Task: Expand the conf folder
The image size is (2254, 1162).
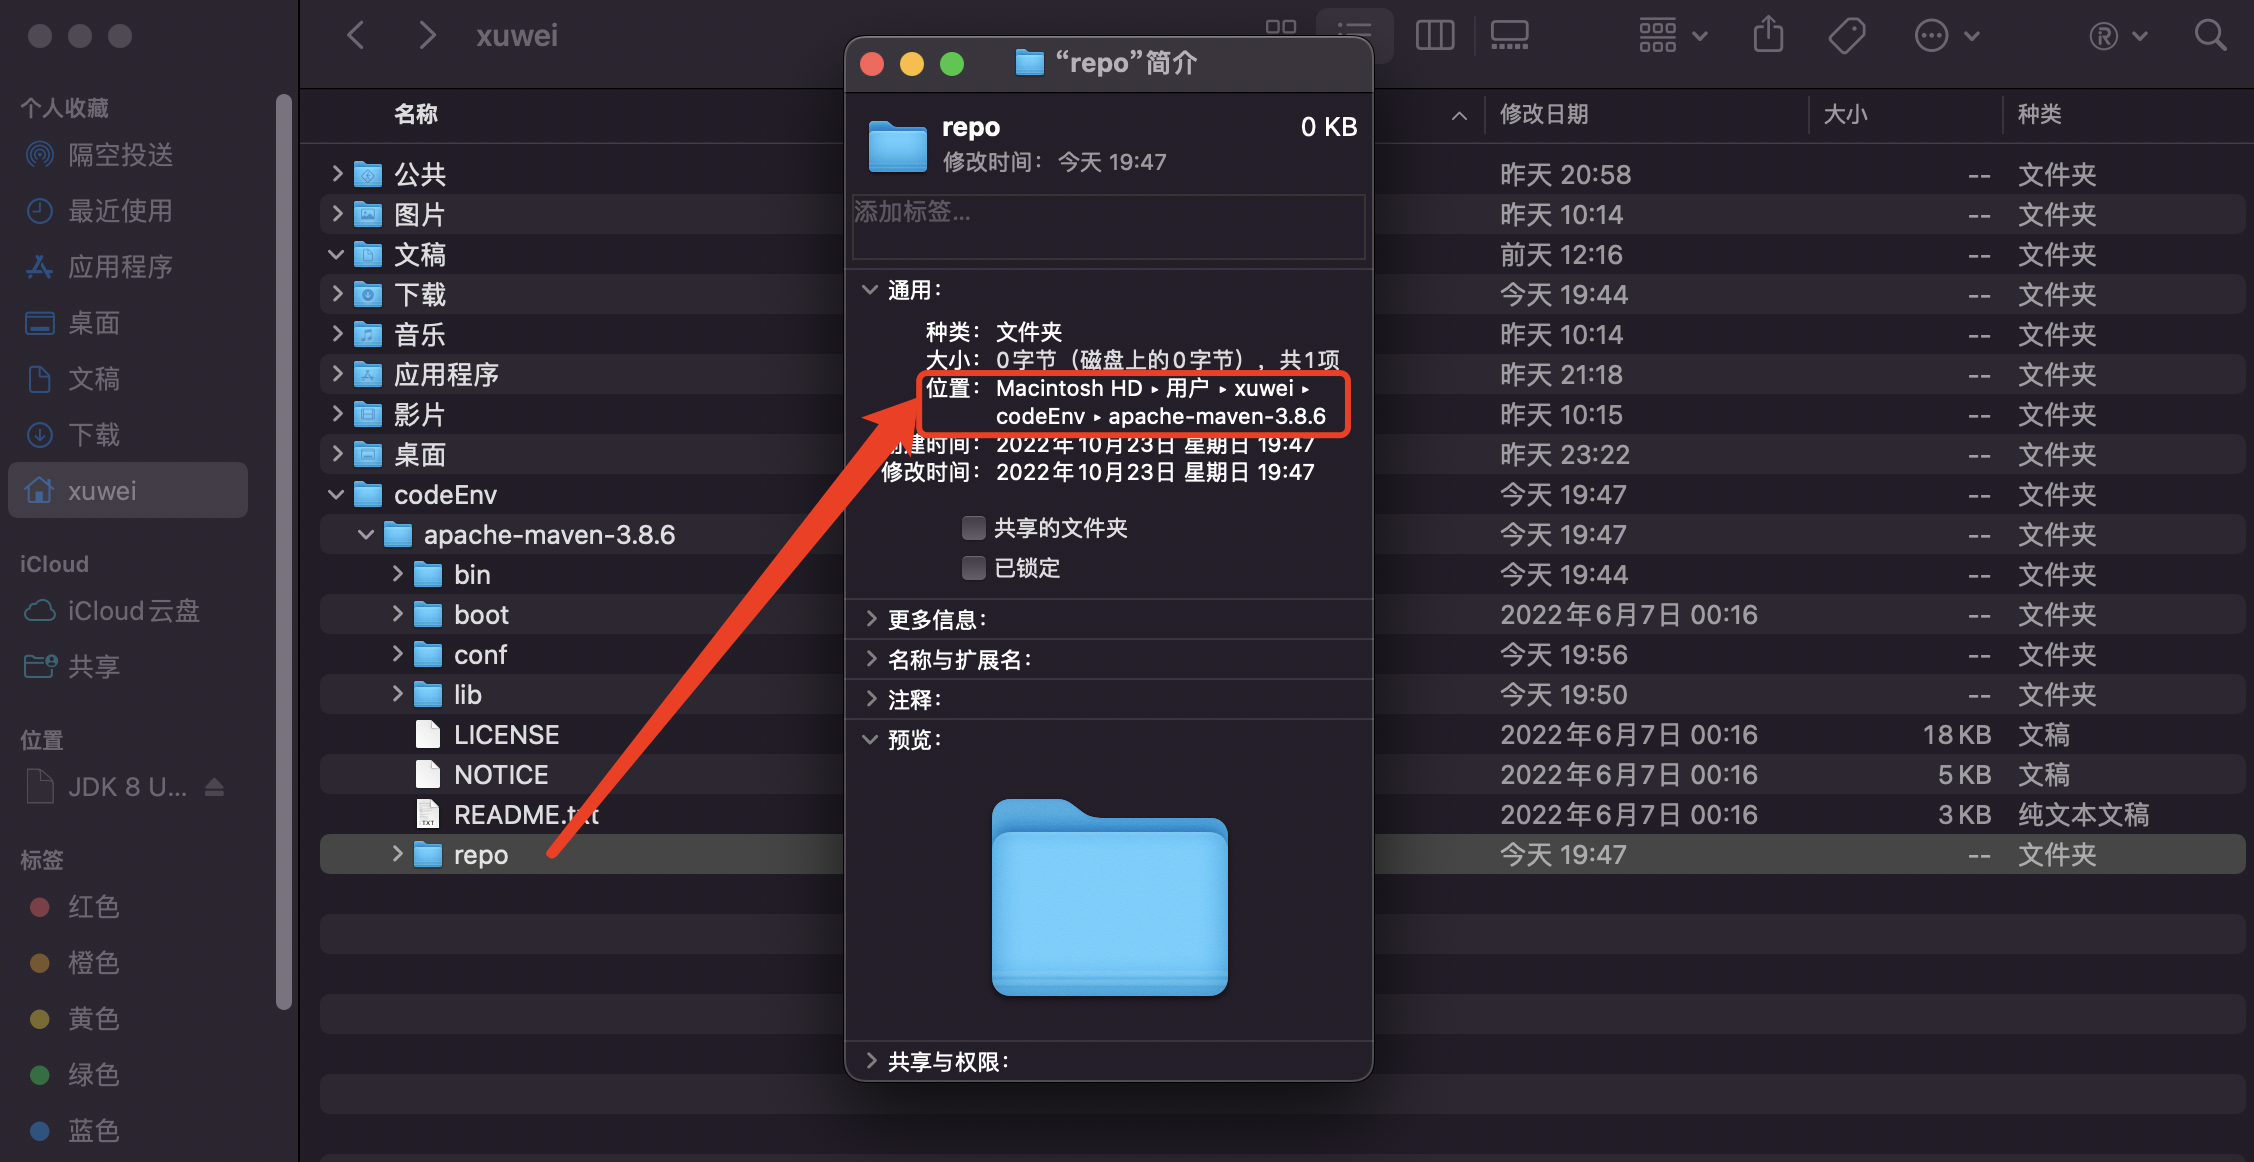Action: [397, 655]
